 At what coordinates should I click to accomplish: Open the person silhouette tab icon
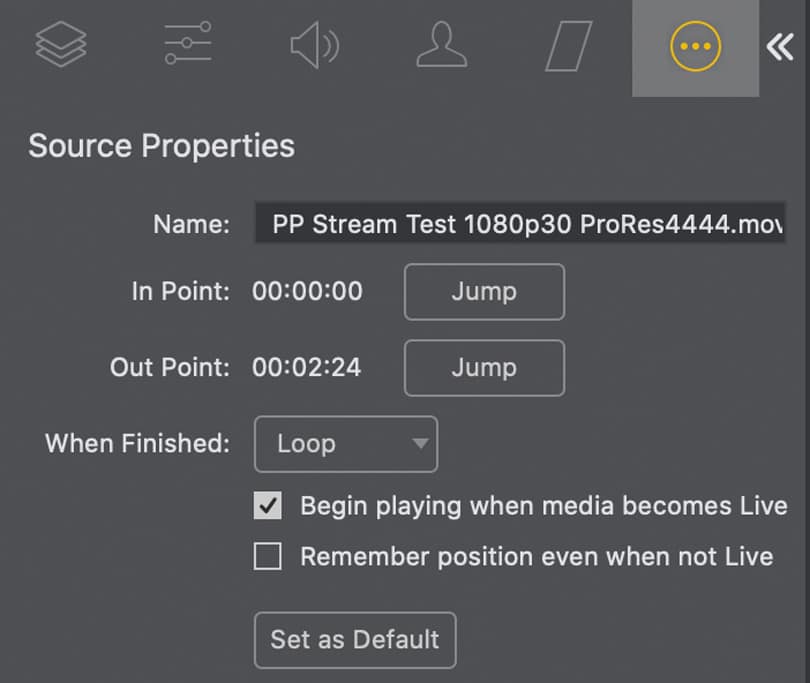tap(441, 47)
